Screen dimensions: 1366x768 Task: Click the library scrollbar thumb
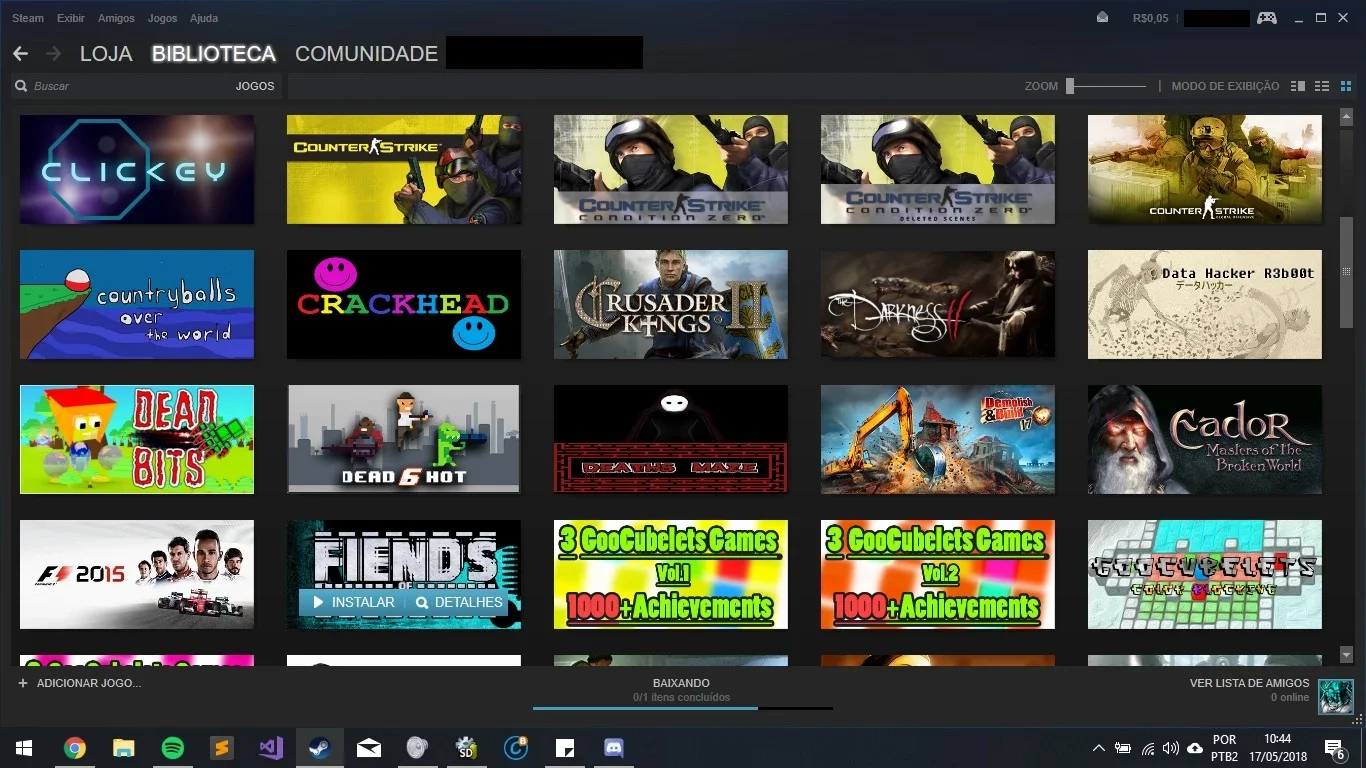[x=1346, y=270]
